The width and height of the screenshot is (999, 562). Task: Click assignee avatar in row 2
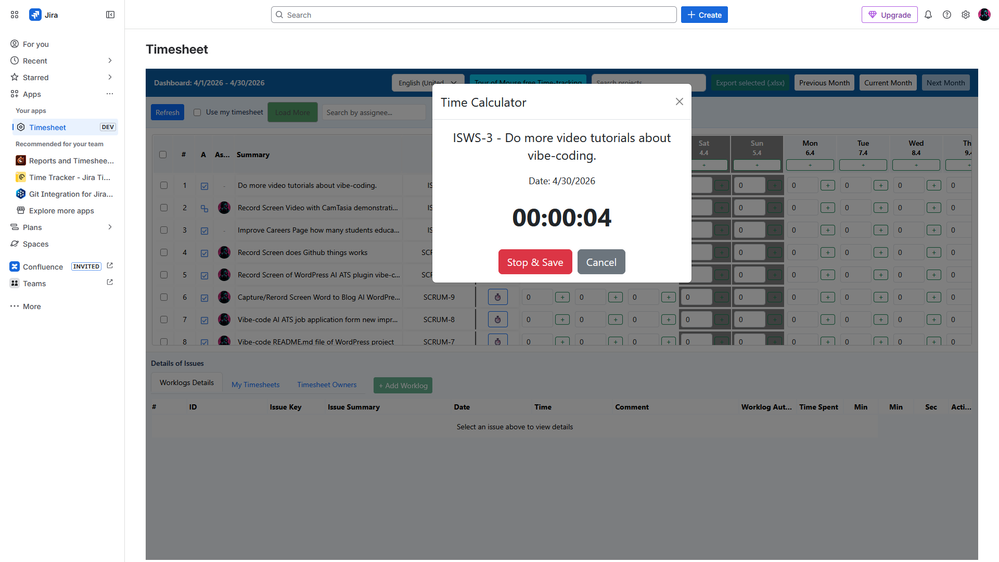pos(224,208)
